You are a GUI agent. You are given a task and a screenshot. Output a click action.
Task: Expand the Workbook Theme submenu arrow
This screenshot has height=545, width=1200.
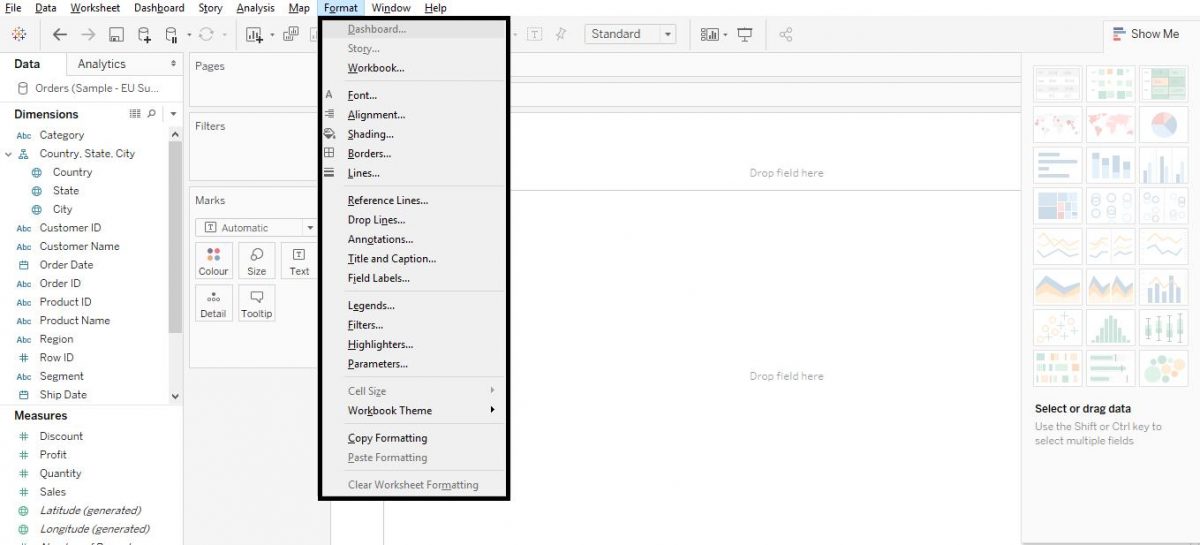click(x=492, y=410)
